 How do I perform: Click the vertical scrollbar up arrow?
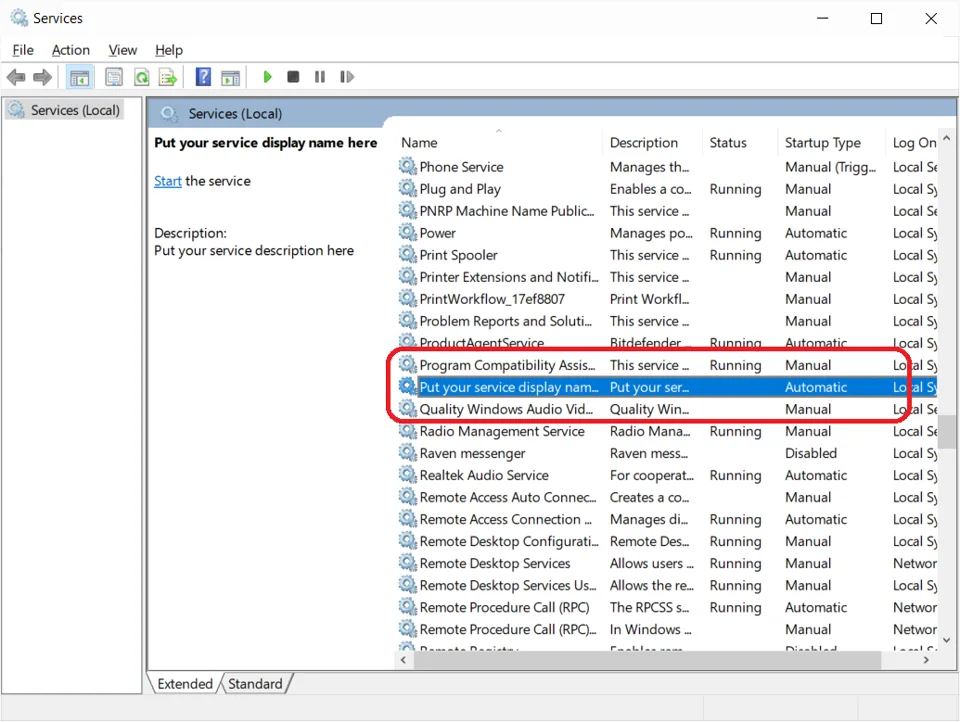(947, 139)
